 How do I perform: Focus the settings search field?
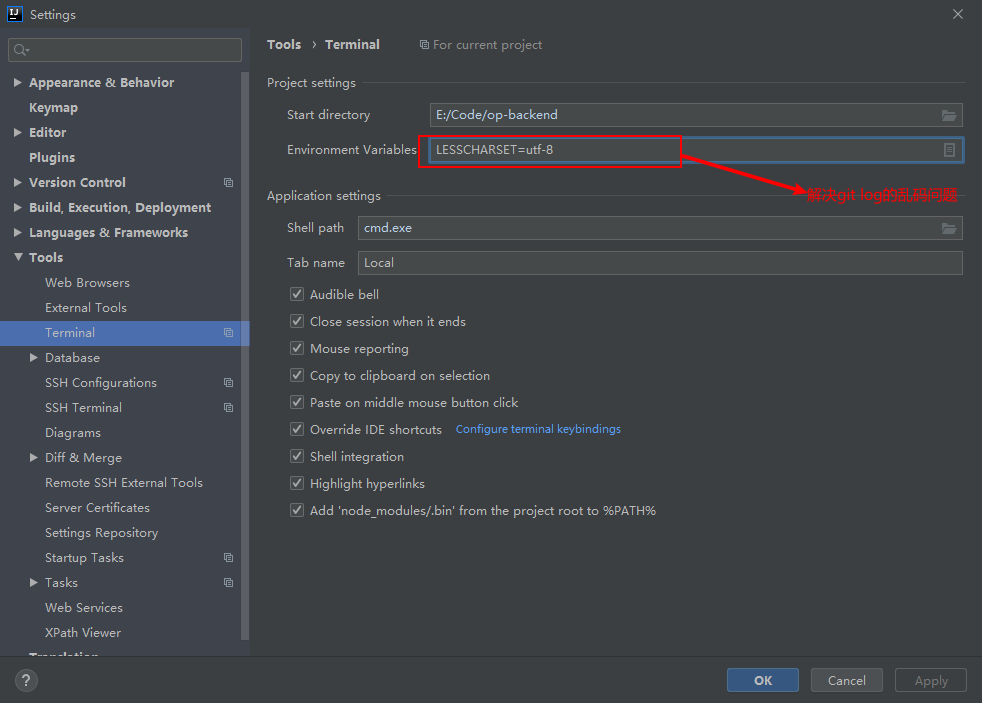[125, 50]
